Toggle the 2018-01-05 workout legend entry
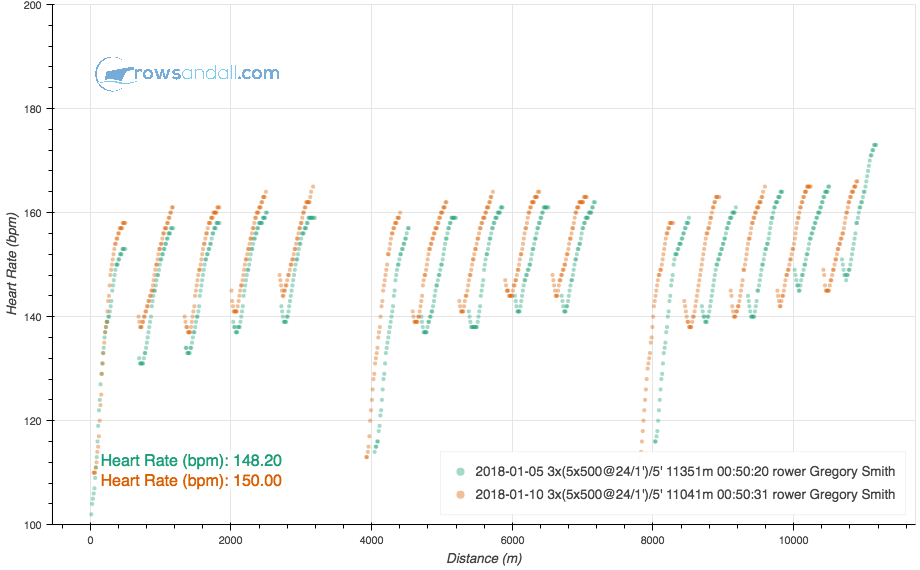The height and width of the screenshot is (570, 920). (685, 471)
